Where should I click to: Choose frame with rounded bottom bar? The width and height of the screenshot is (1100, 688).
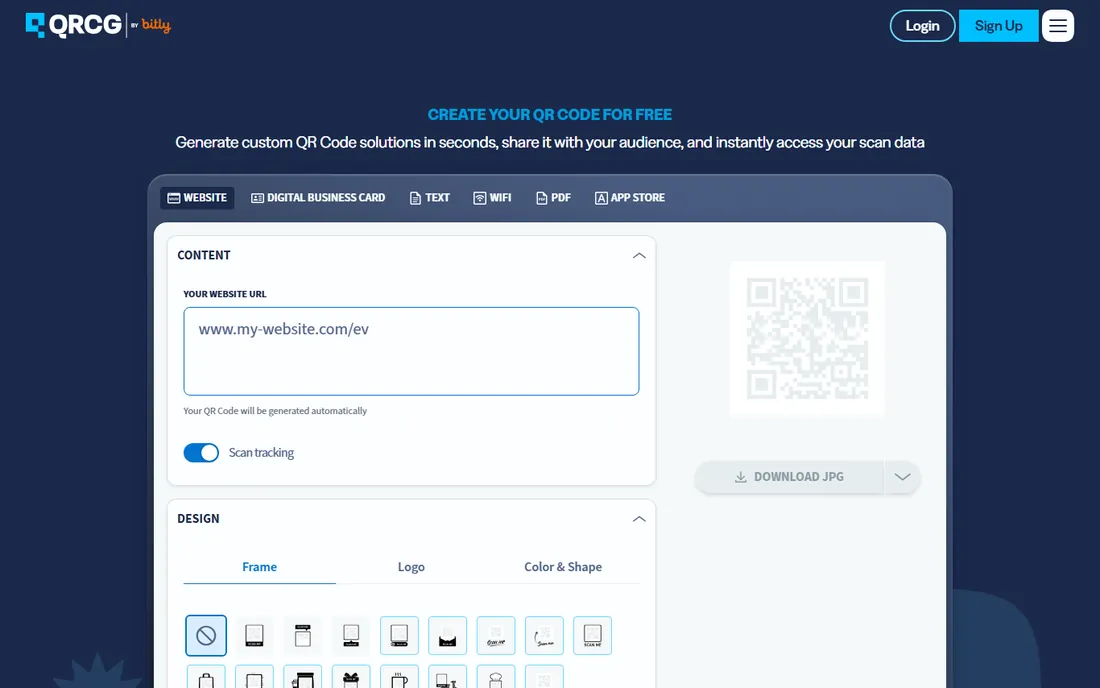[399, 635]
